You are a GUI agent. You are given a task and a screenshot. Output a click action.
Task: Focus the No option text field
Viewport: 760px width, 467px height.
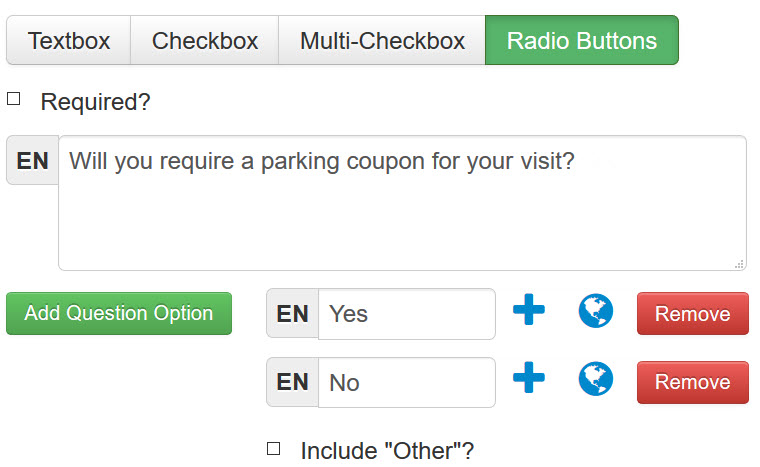pos(407,383)
